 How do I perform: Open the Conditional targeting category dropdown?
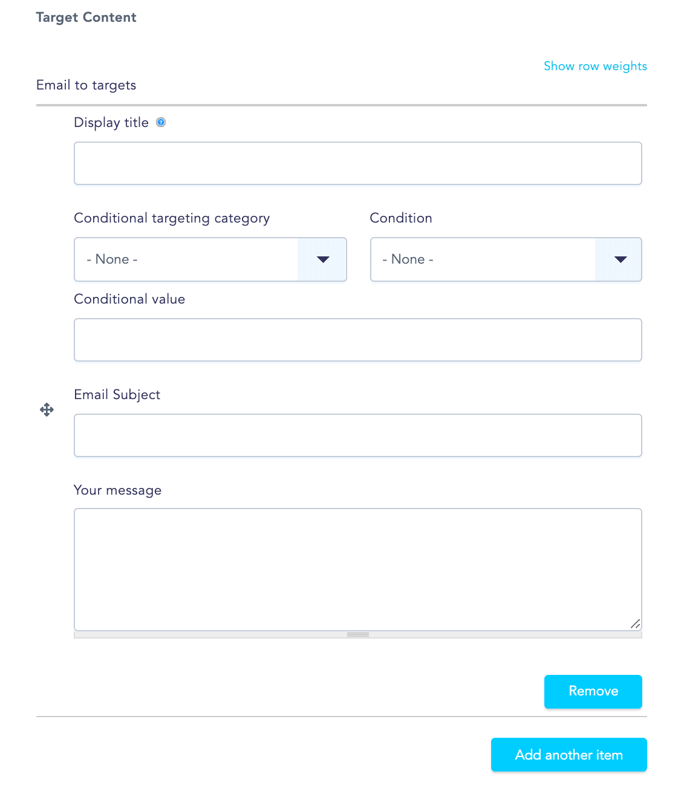tap(210, 259)
